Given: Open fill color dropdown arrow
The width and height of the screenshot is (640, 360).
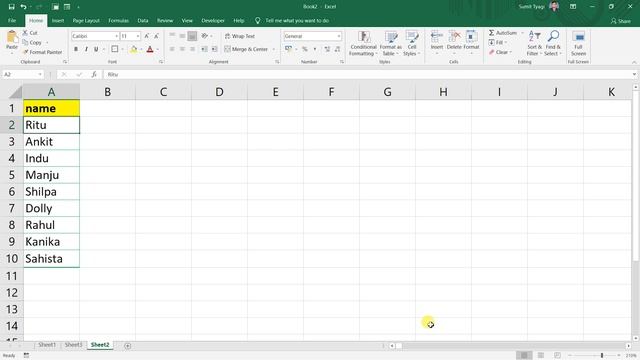Looking at the screenshot, I should (x=141, y=49).
